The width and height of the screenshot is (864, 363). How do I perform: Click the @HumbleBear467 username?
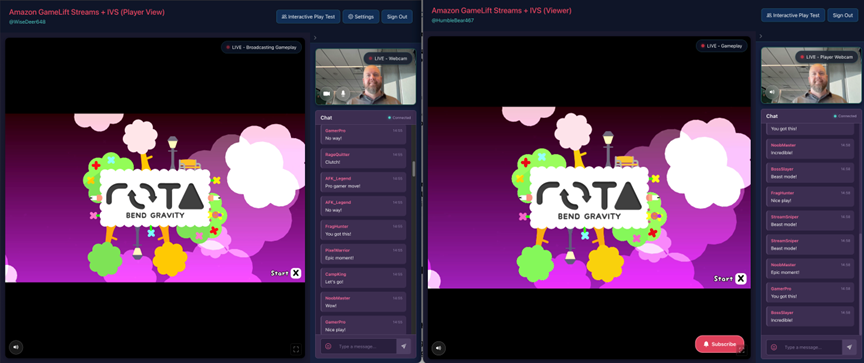pos(452,20)
